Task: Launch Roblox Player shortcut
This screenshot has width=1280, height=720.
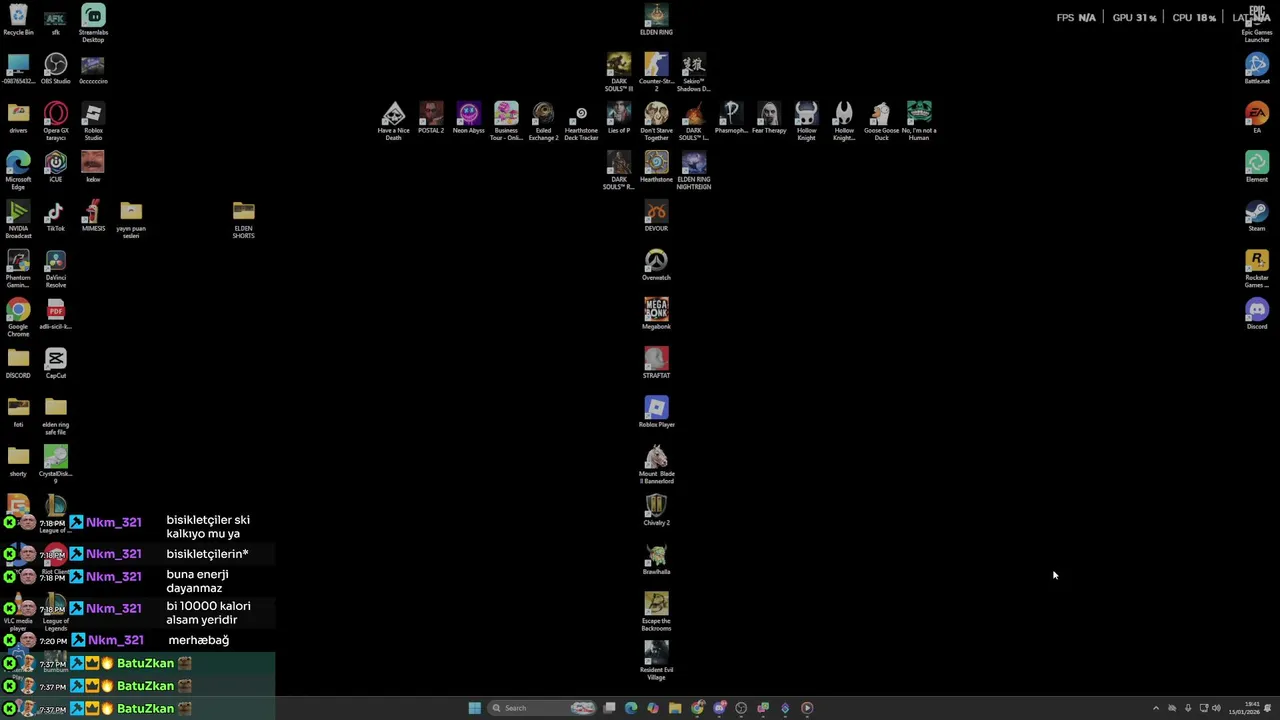Action: coord(656,412)
